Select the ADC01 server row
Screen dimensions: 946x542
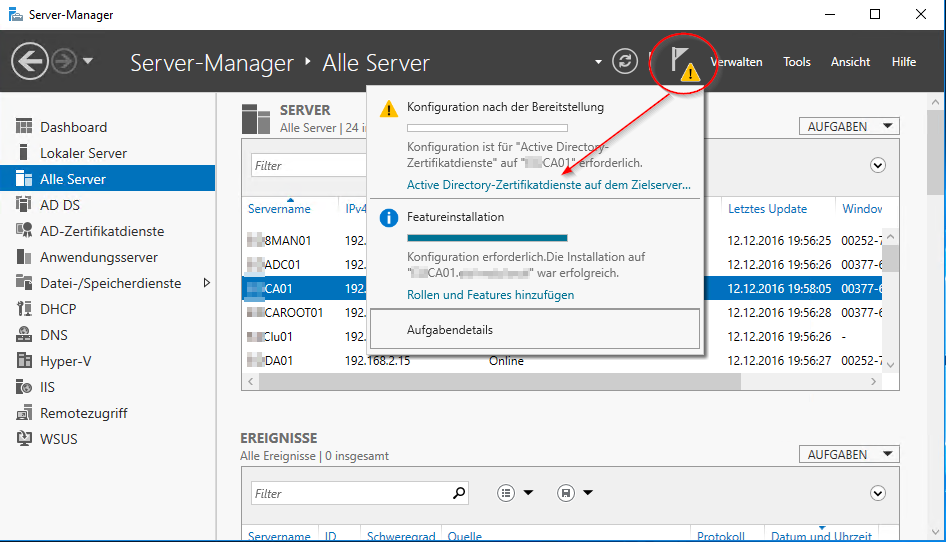coord(561,264)
